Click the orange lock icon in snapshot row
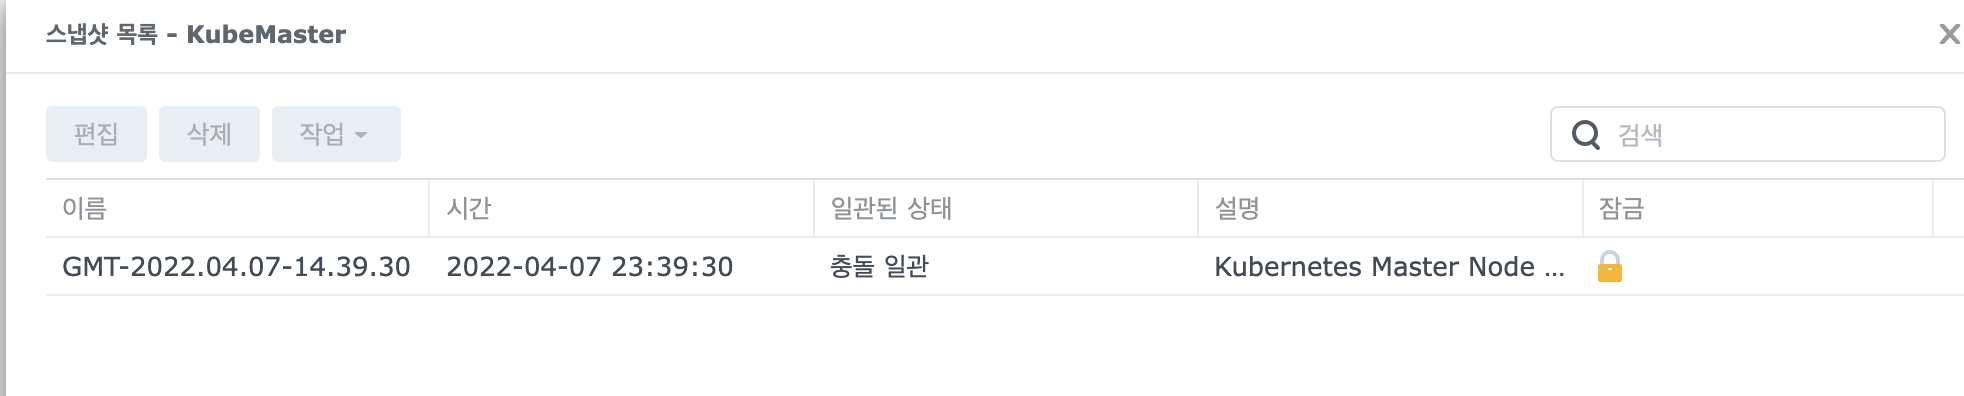The height and width of the screenshot is (396, 1964). point(1609,267)
